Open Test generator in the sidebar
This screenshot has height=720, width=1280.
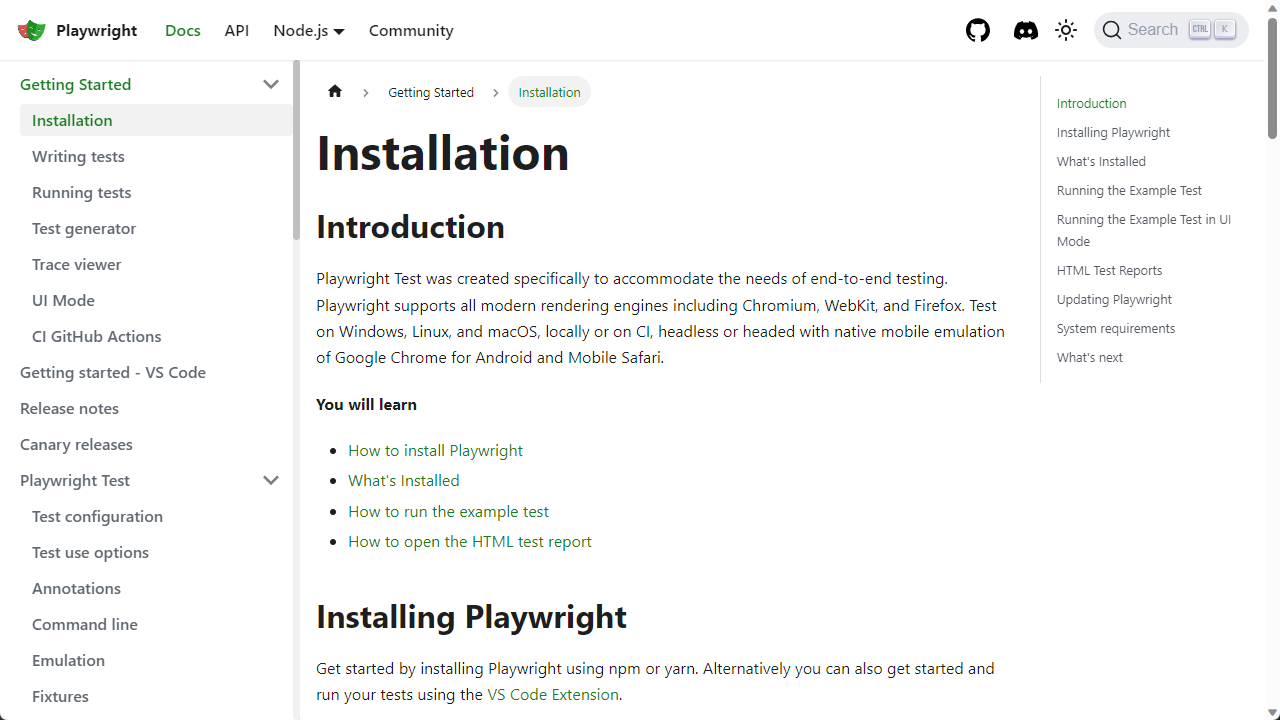tap(156, 228)
